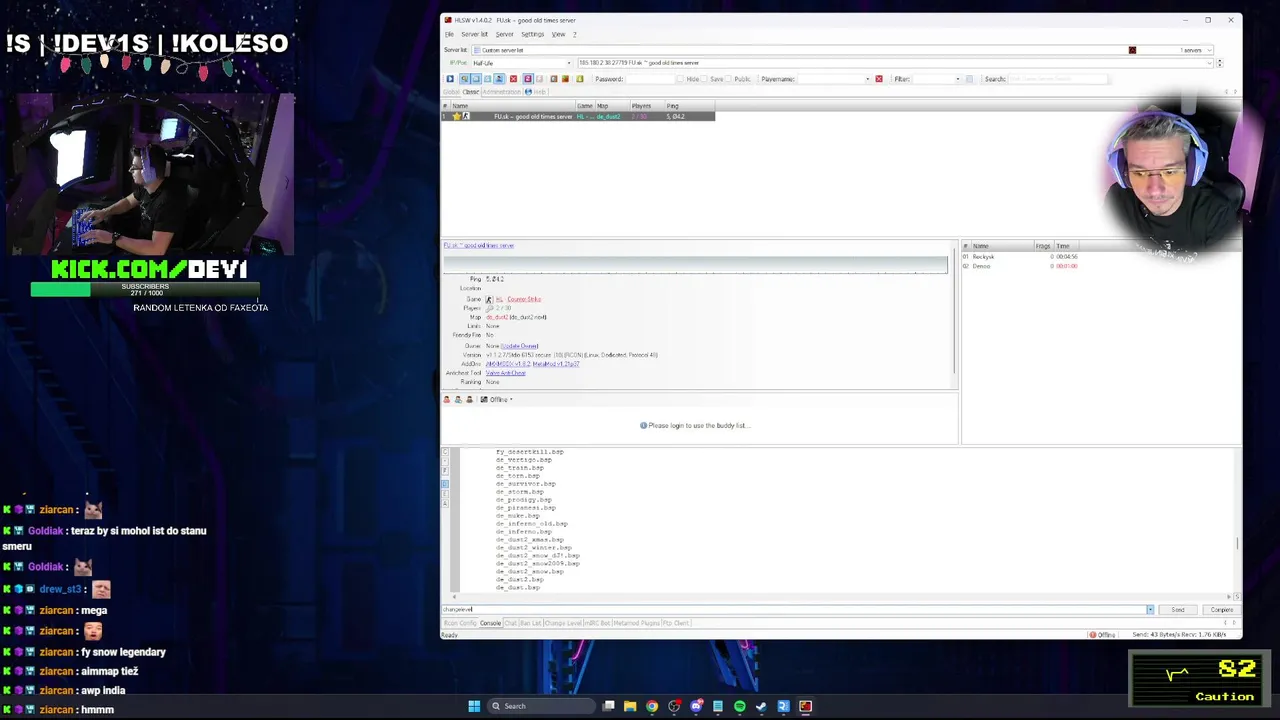Click the console command input field
Viewport: 1280px width, 720px height.
(x=795, y=609)
